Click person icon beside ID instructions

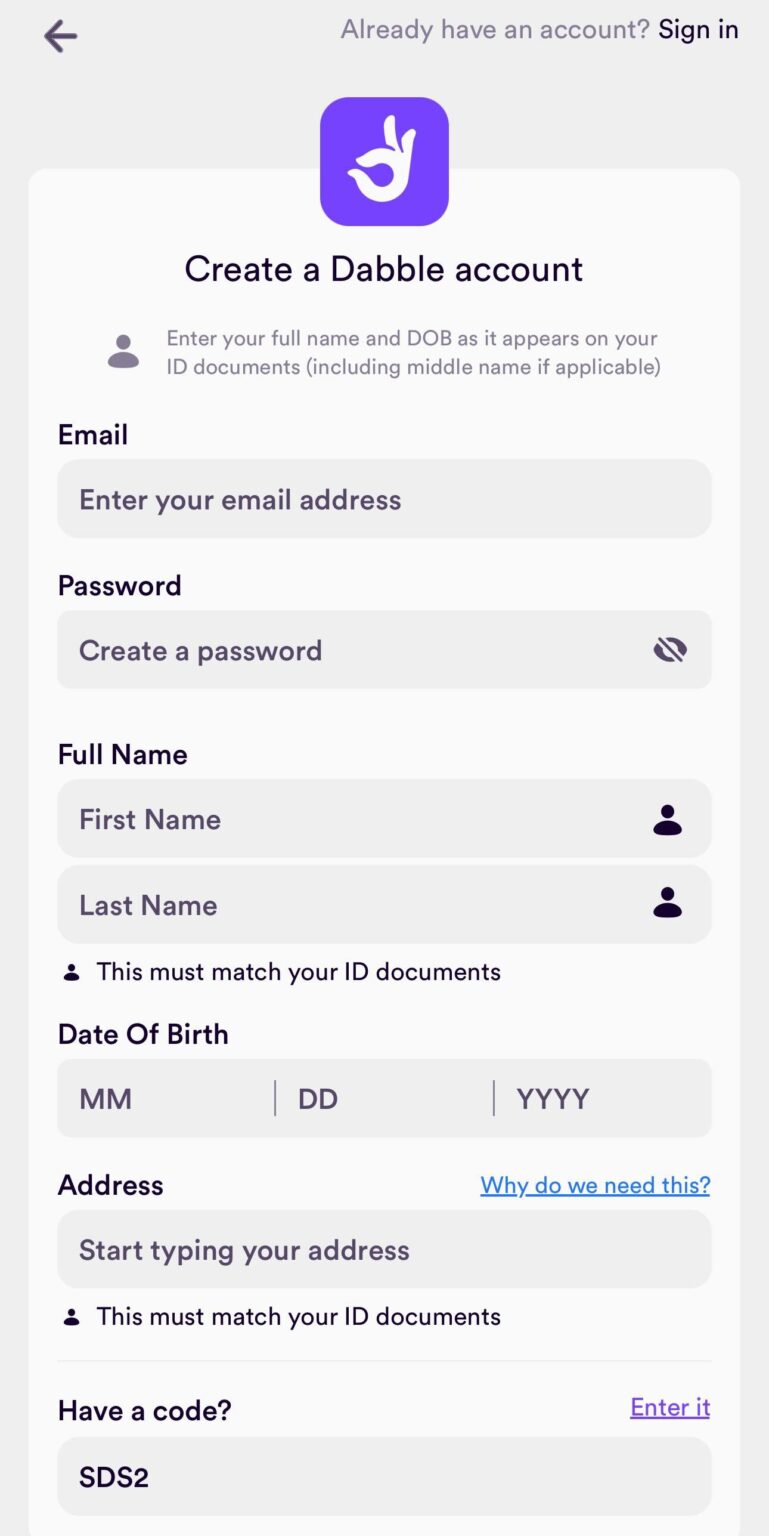point(123,352)
